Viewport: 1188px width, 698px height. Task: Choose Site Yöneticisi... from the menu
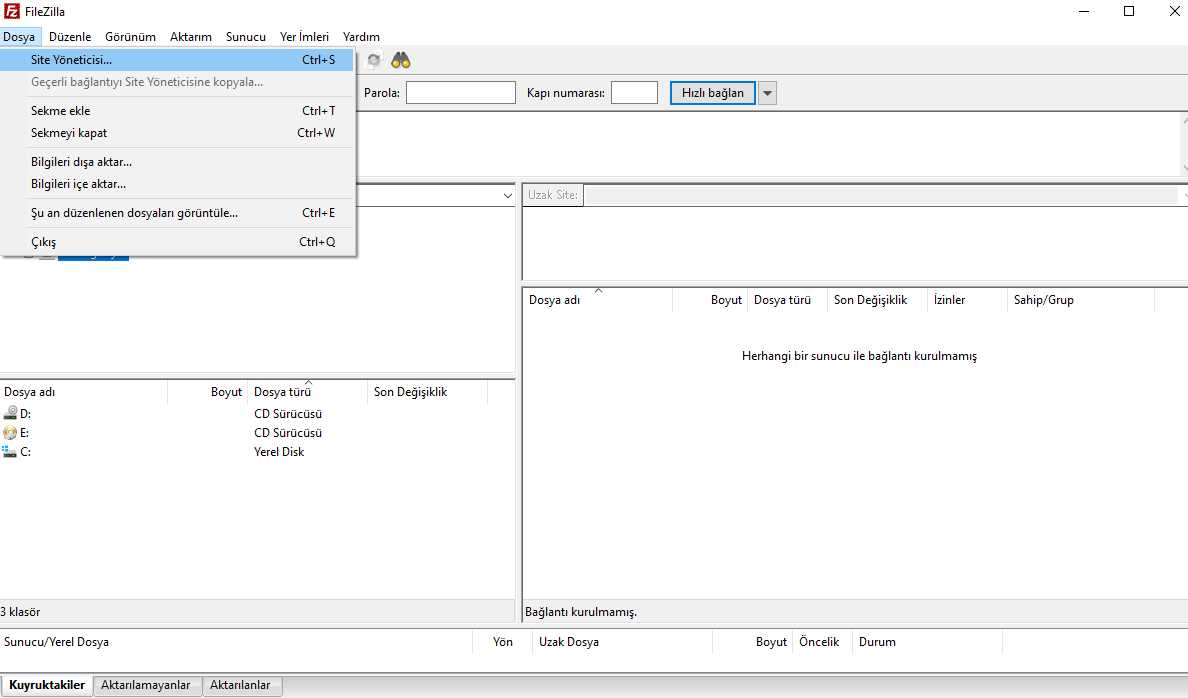(x=177, y=60)
